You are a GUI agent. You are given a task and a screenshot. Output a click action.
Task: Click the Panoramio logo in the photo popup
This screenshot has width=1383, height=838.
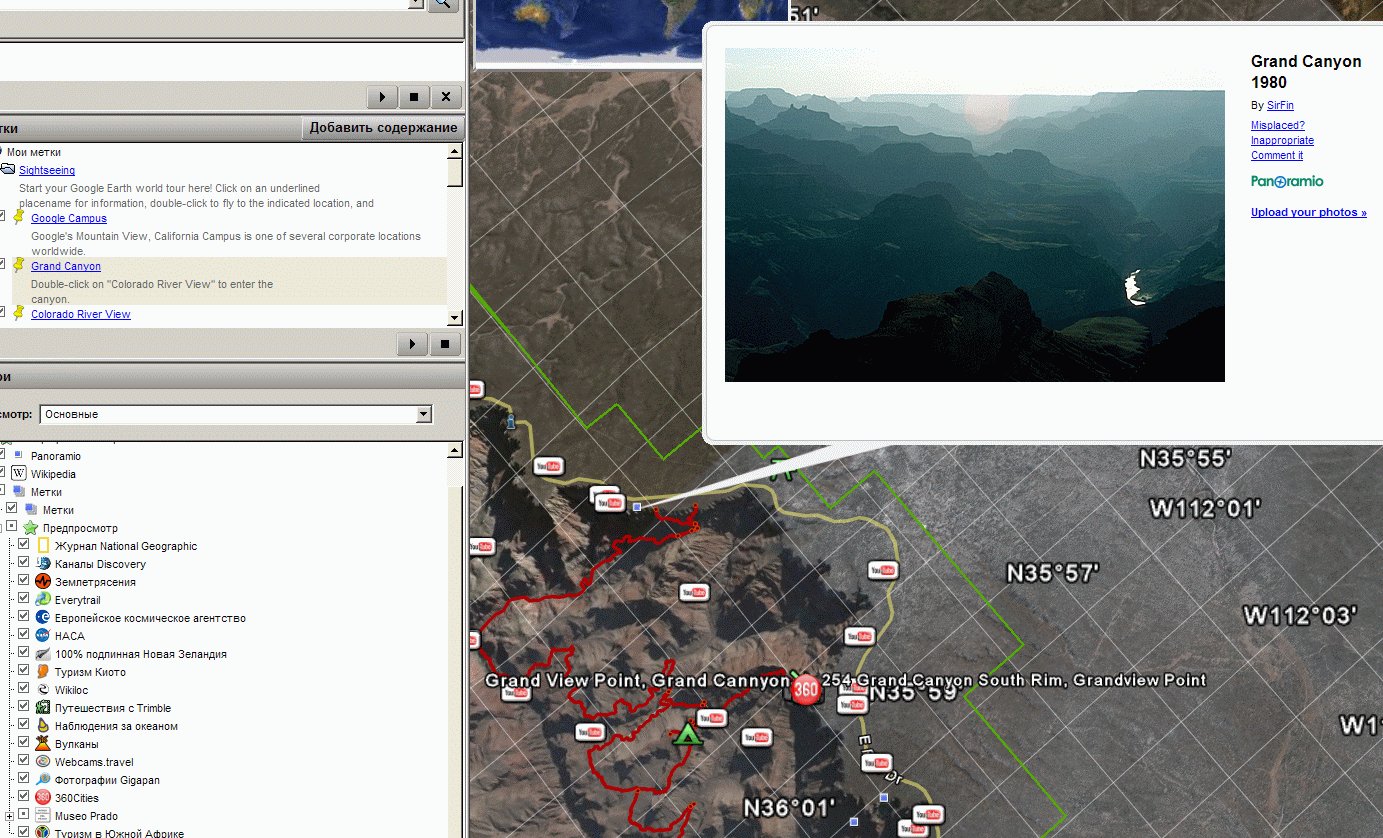point(1287,181)
